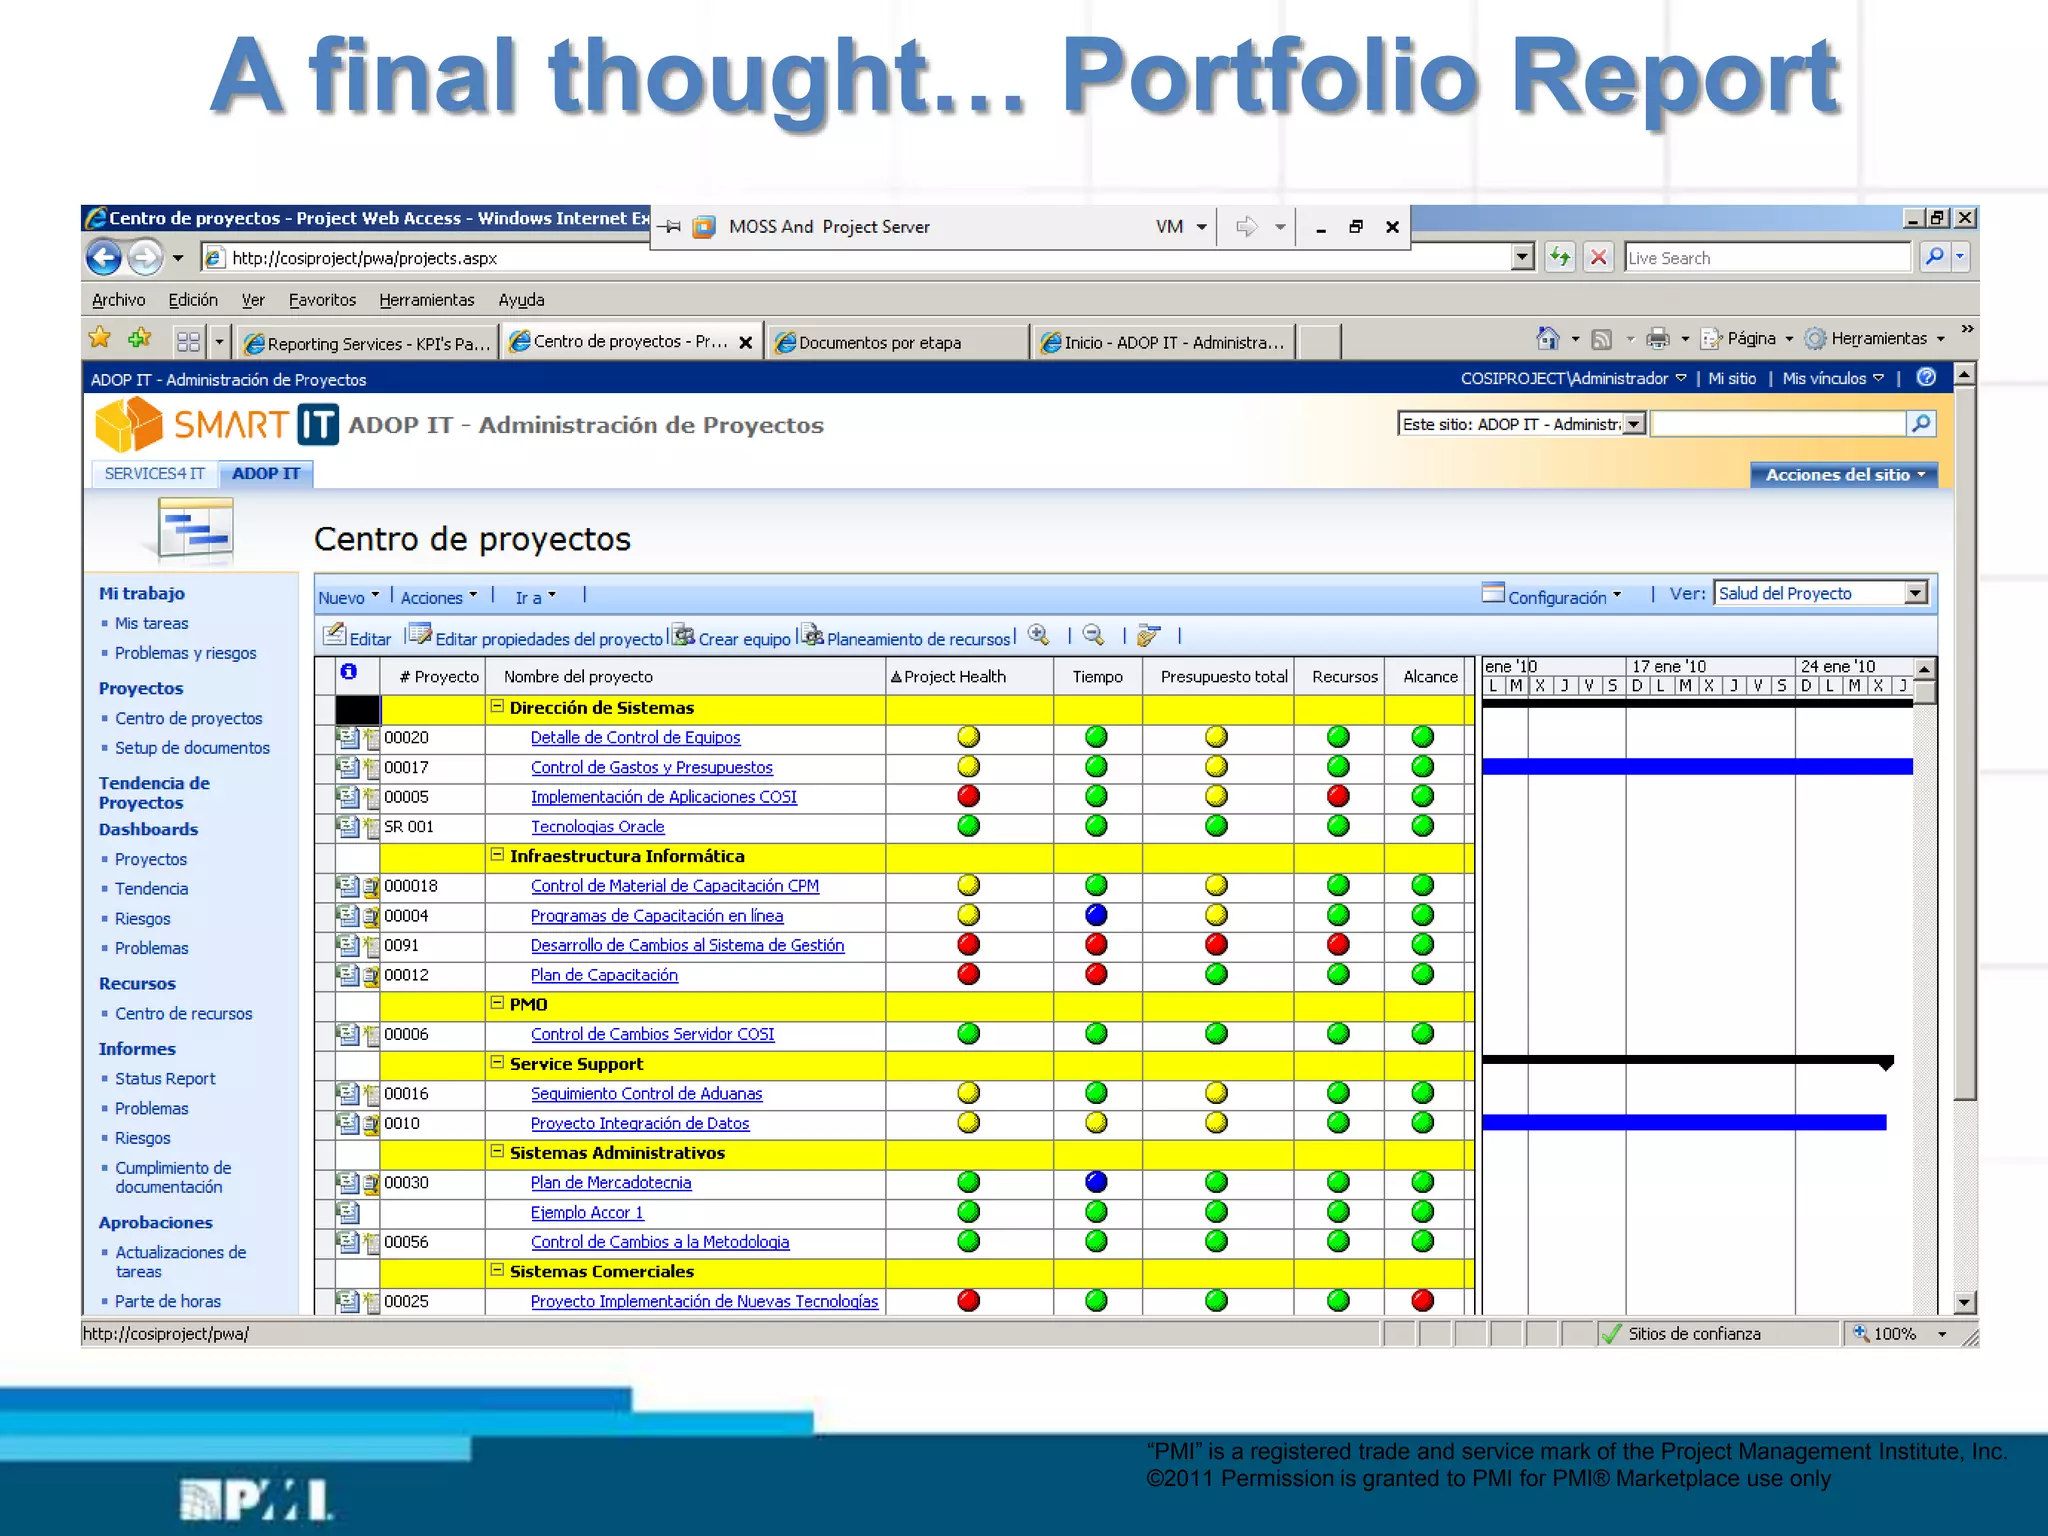Open the Ir a dropdown menu
2048x1536 pixels.
[x=535, y=597]
